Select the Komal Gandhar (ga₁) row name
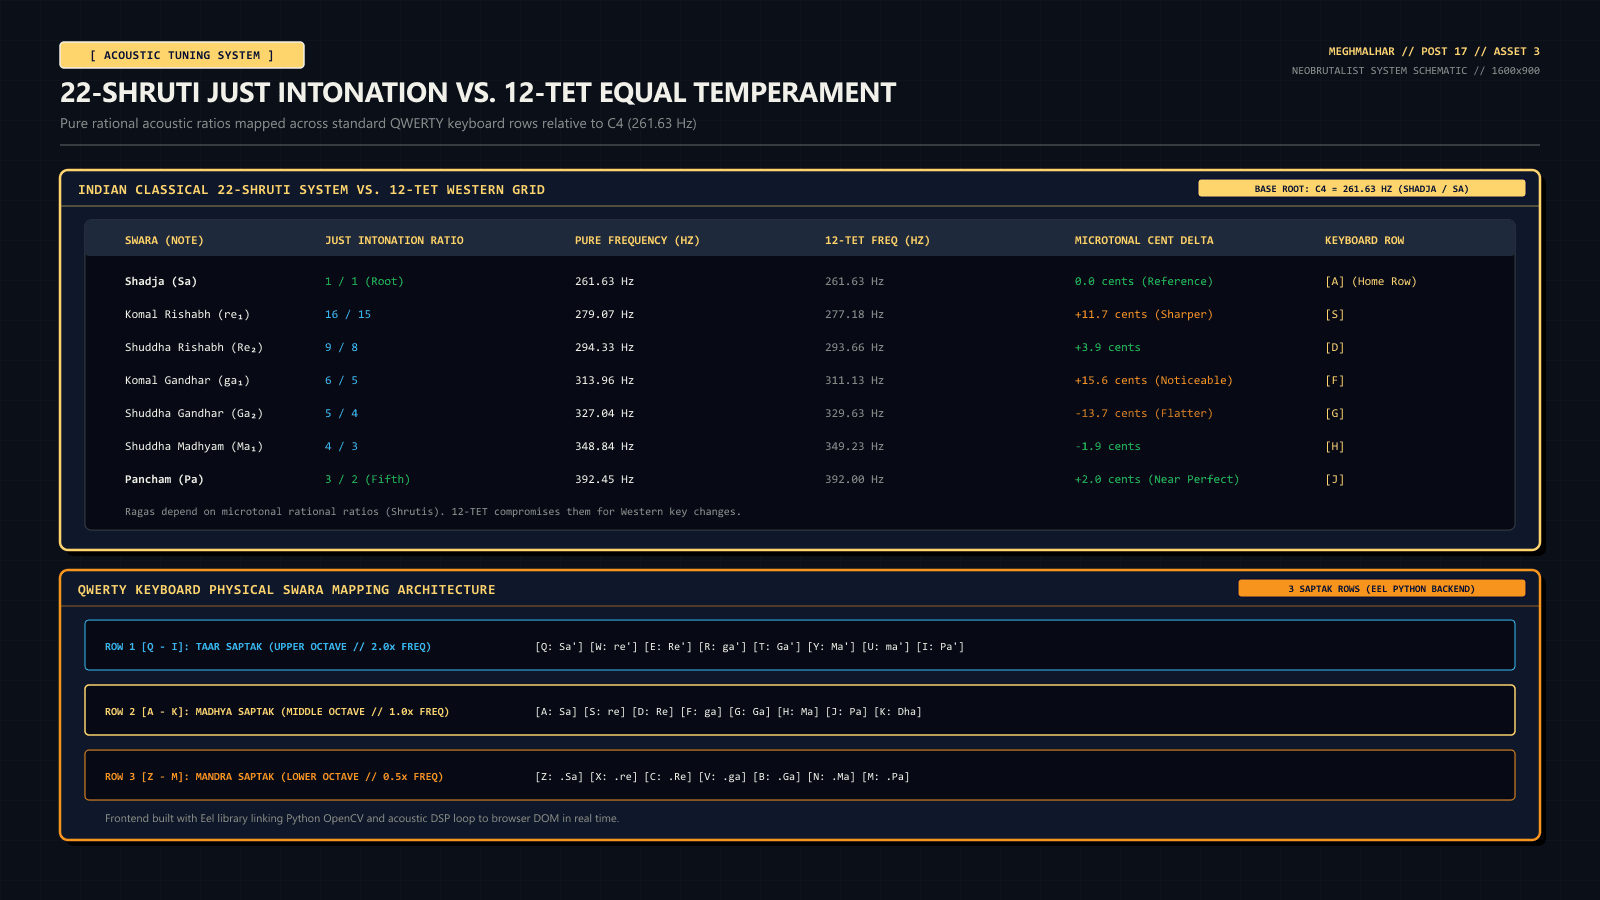This screenshot has height=900, width=1600. pos(187,380)
